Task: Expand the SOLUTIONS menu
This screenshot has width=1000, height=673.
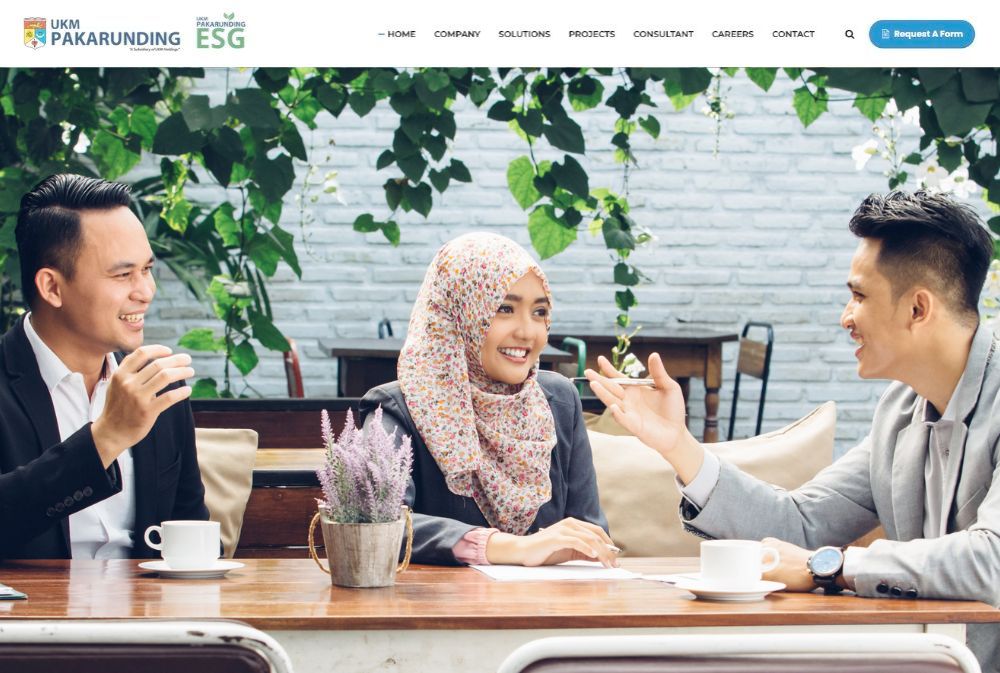Action: [x=524, y=34]
